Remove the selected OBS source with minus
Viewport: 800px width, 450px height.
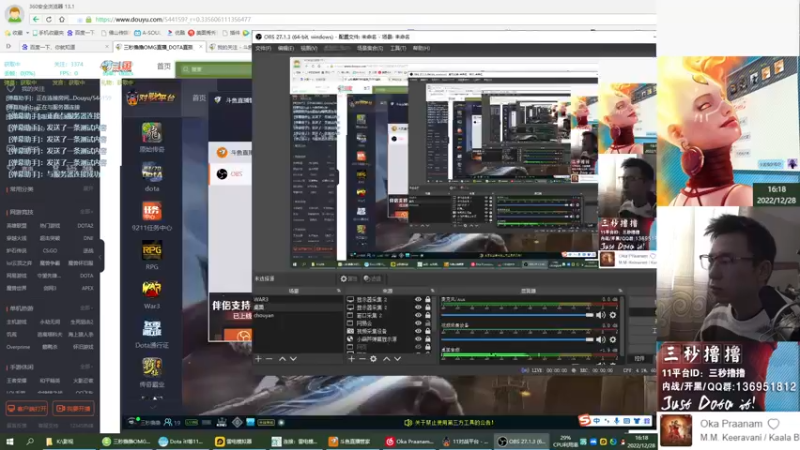[362, 359]
